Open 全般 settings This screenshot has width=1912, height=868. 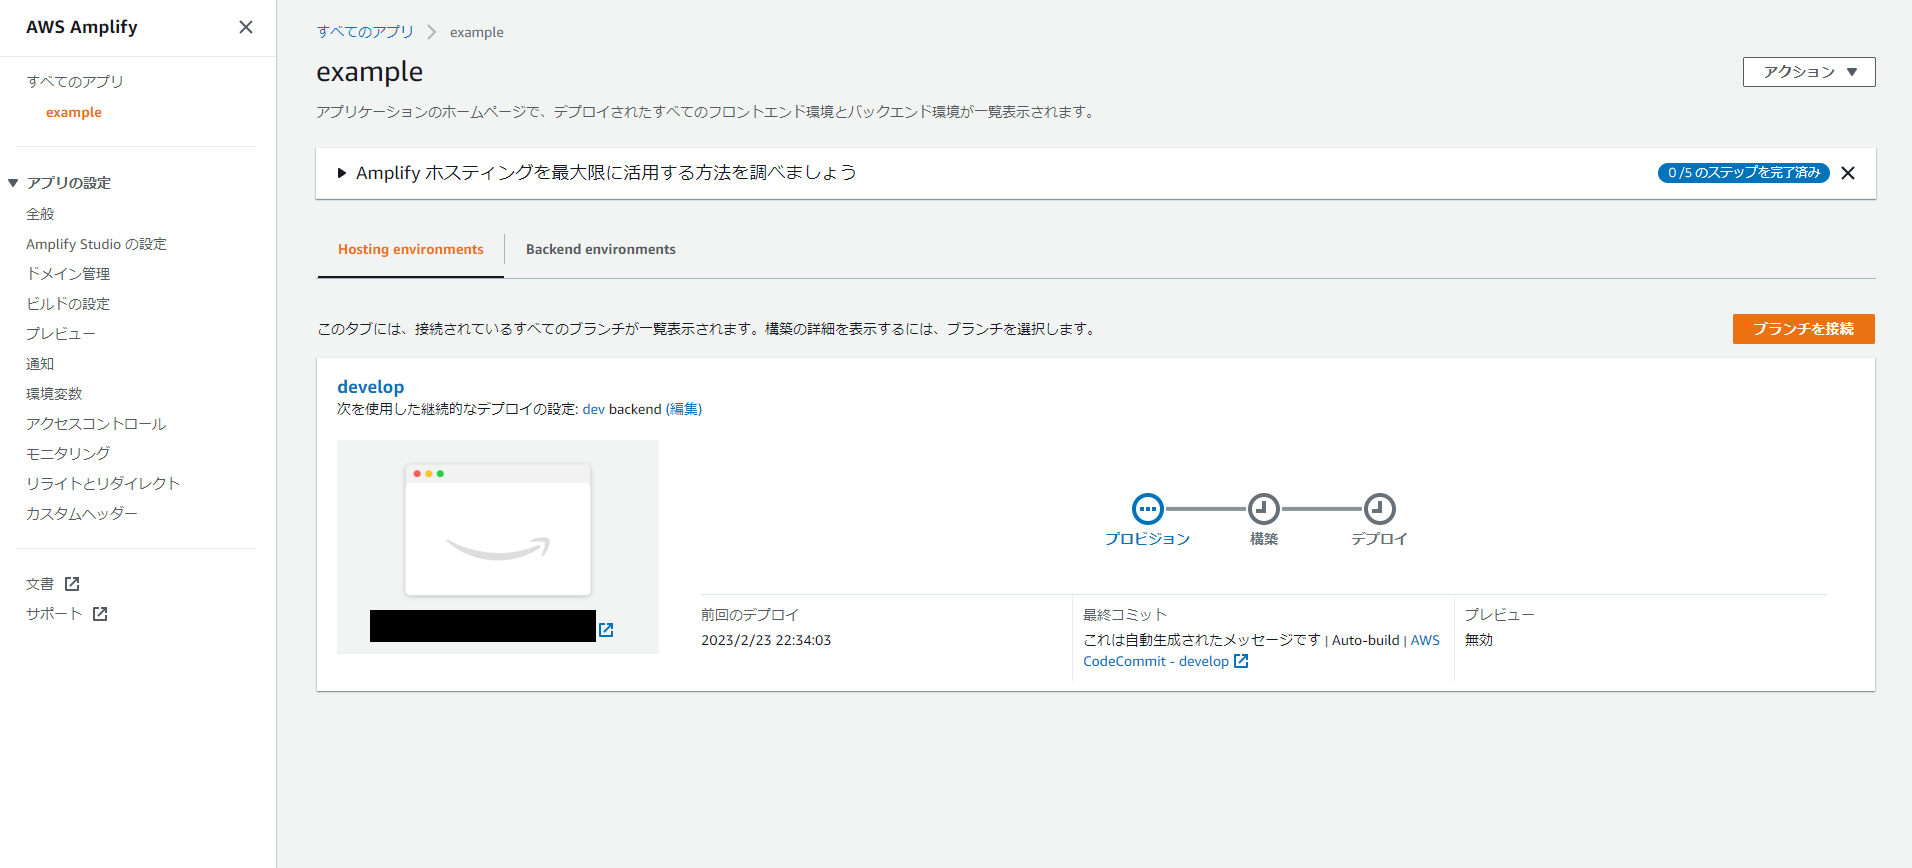(40, 214)
